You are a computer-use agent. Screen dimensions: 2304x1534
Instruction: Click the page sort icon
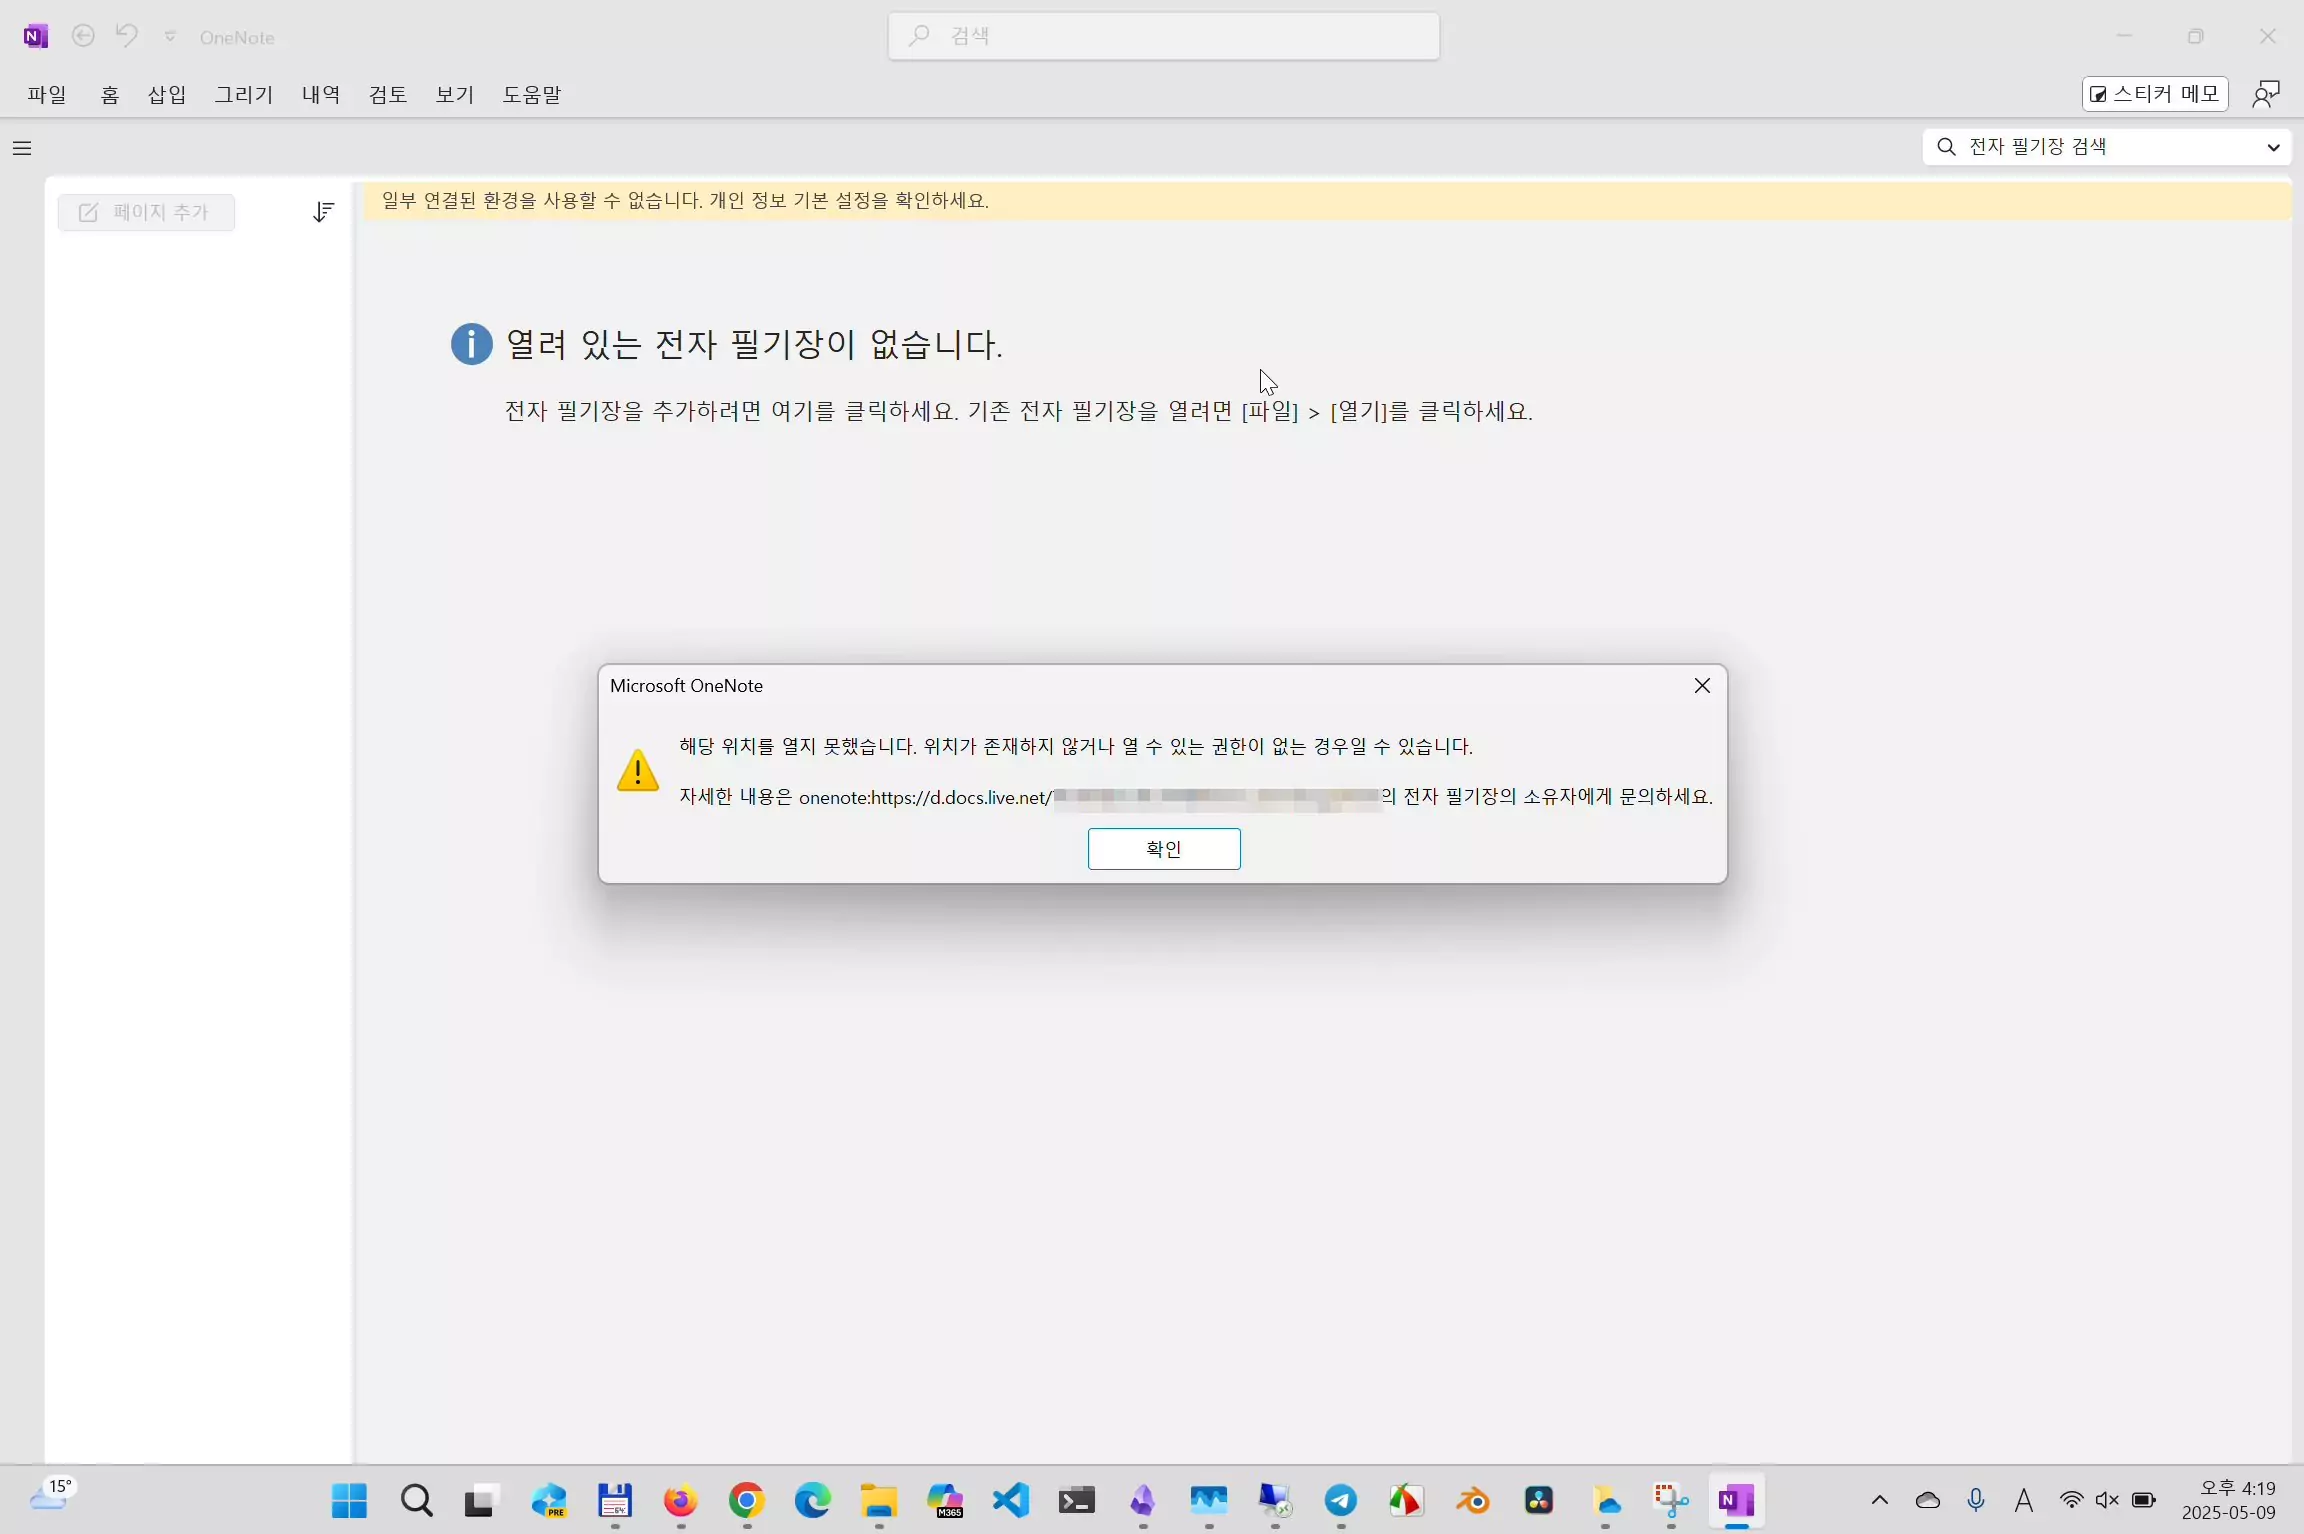coord(323,212)
